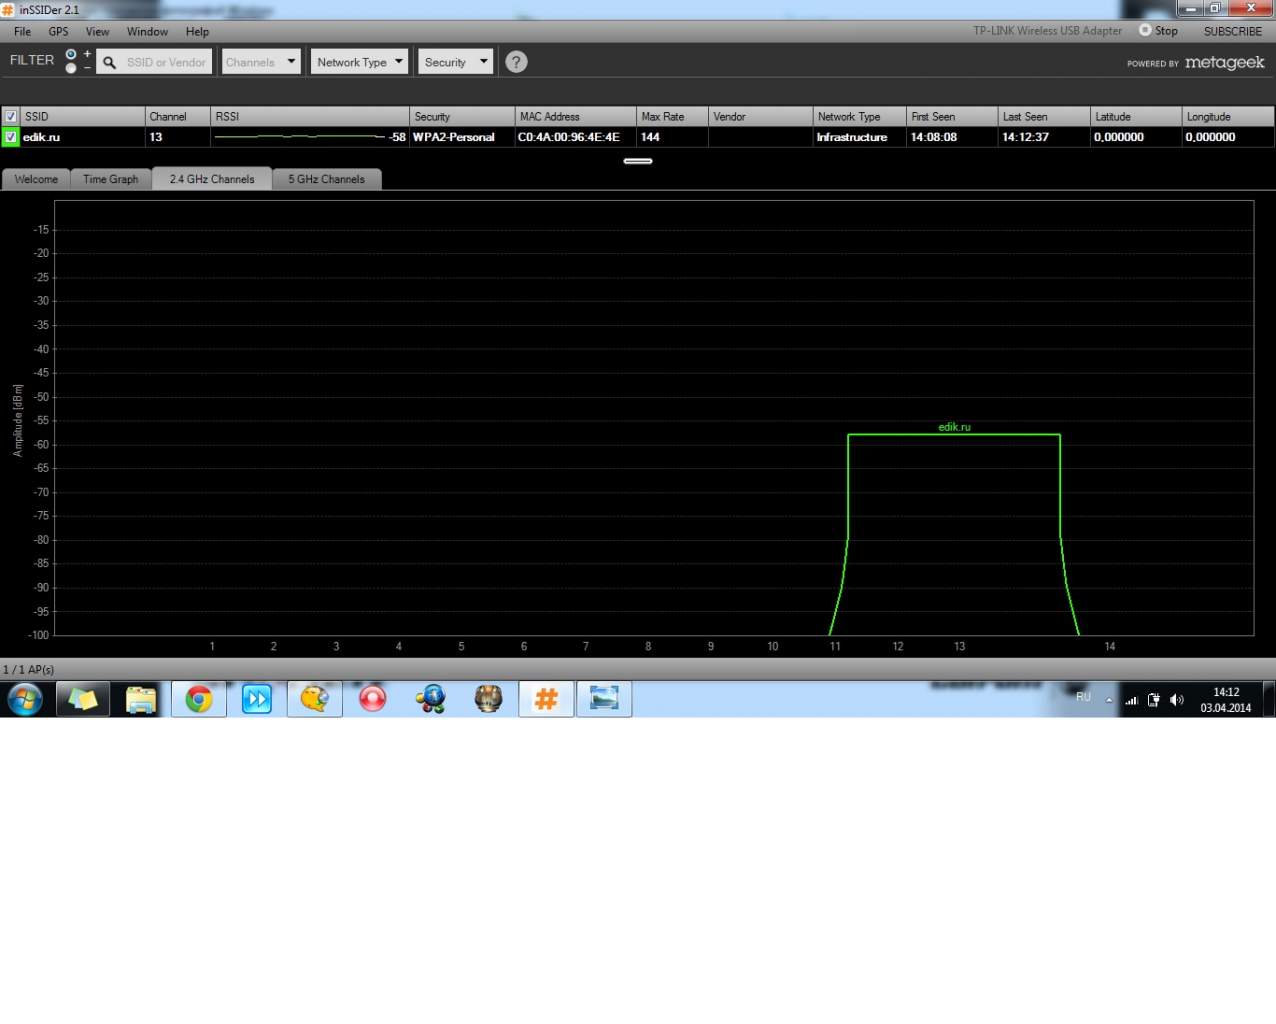Open the globe taskbar app

(x=431, y=699)
